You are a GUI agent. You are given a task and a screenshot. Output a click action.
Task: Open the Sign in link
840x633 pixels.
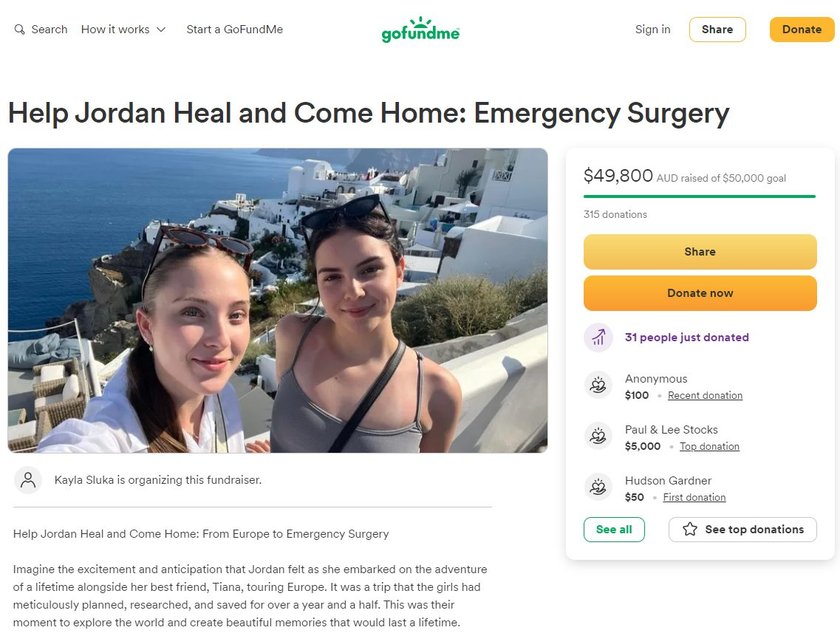point(652,29)
